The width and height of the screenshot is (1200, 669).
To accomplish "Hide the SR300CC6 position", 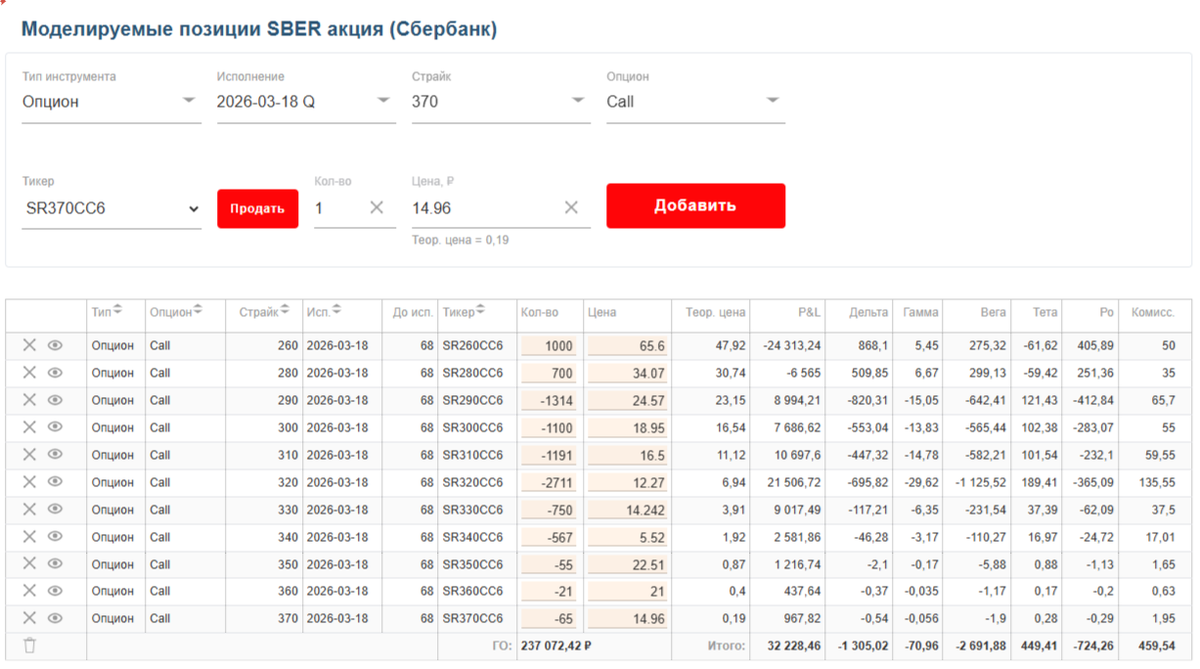I will pyautogui.click(x=55, y=427).
